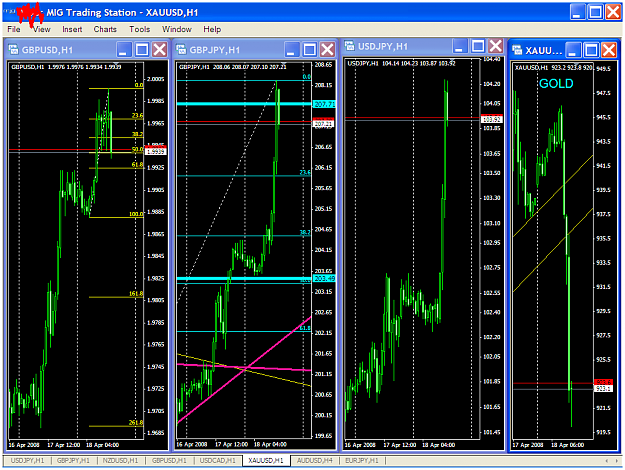
Task: Minimize the MIG Trading Station main window
Action: click(577, 12)
